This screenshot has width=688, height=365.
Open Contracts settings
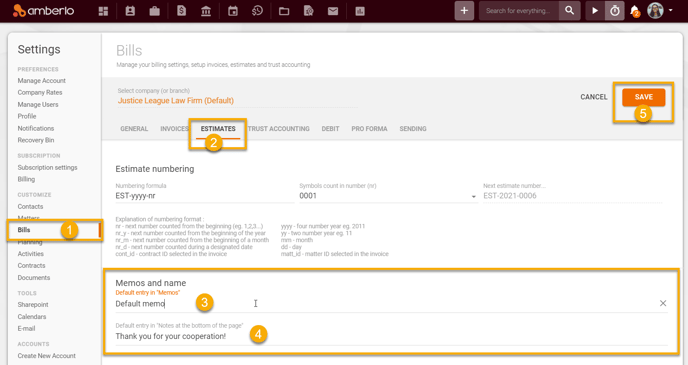(32, 265)
